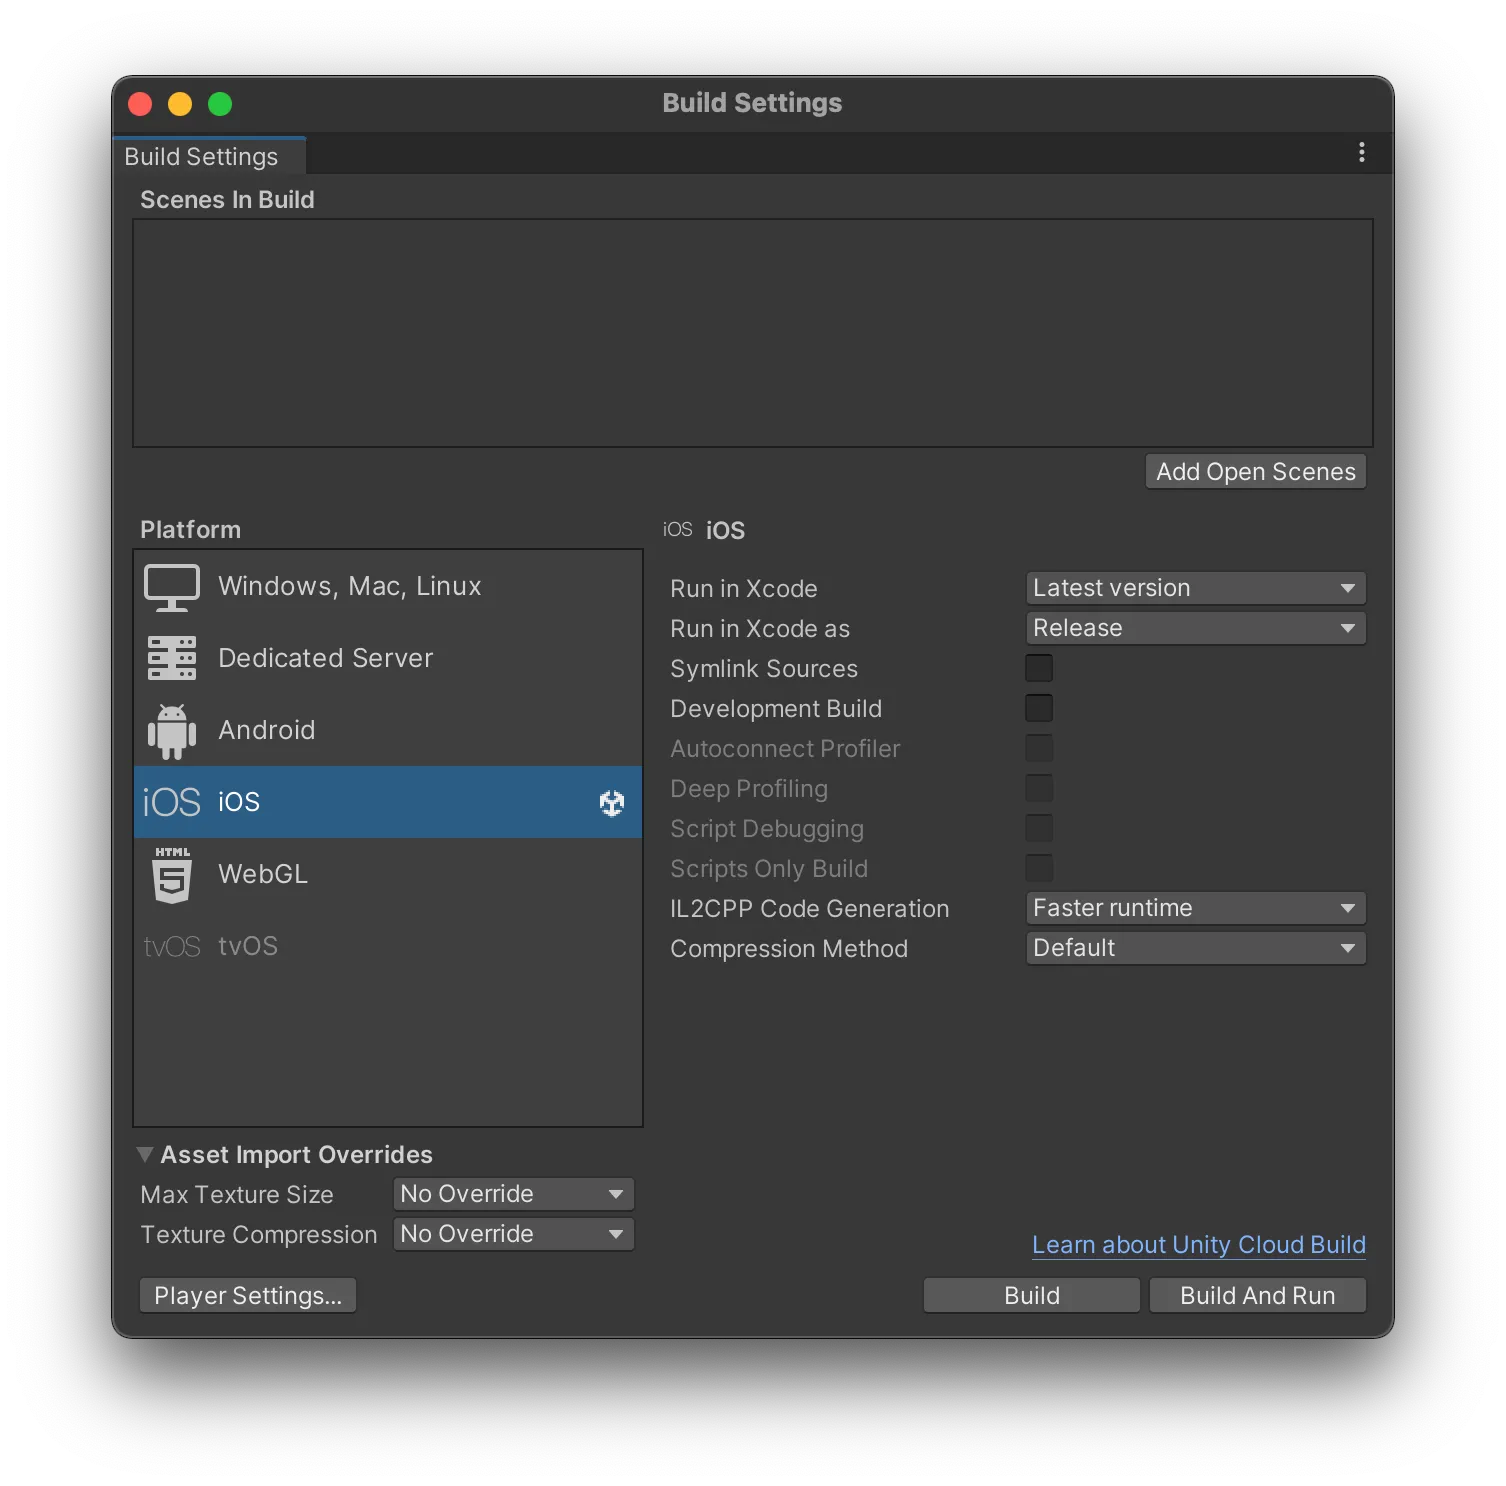Click the tvOS platform icon
The height and width of the screenshot is (1486, 1506).
click(x=172, y=946)
